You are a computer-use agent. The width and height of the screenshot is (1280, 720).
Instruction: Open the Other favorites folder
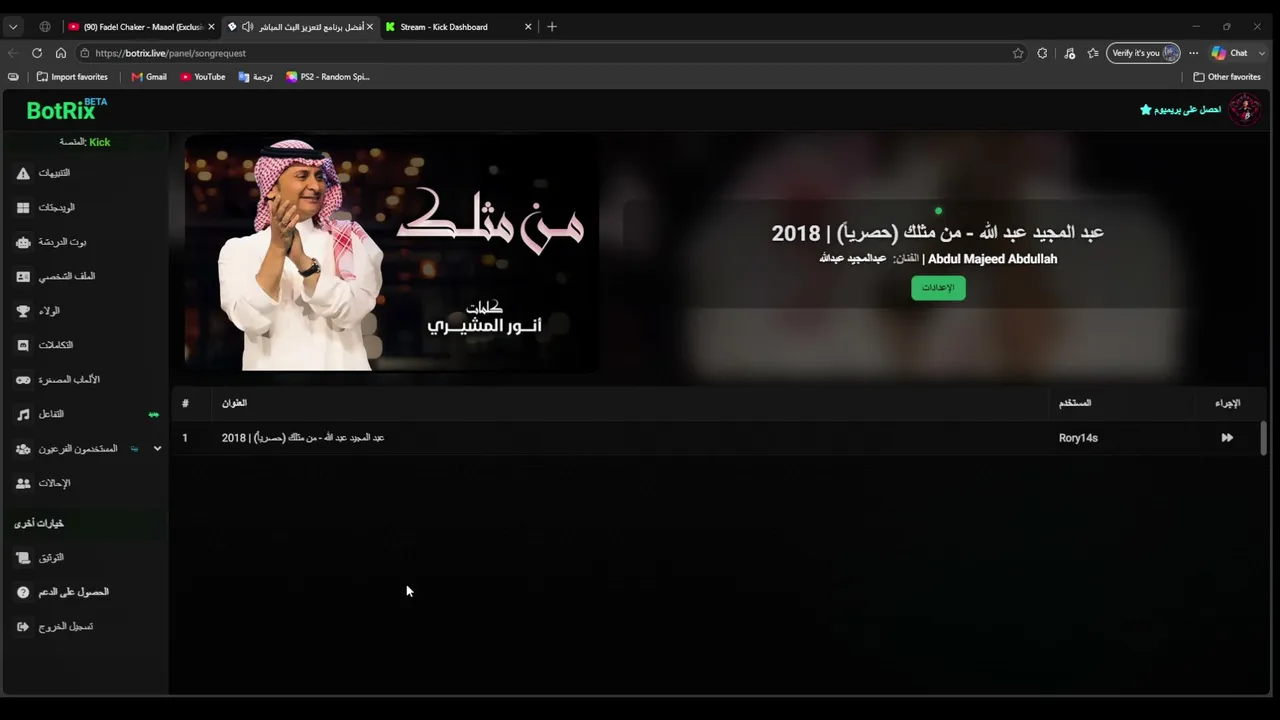click(1227, 77)
